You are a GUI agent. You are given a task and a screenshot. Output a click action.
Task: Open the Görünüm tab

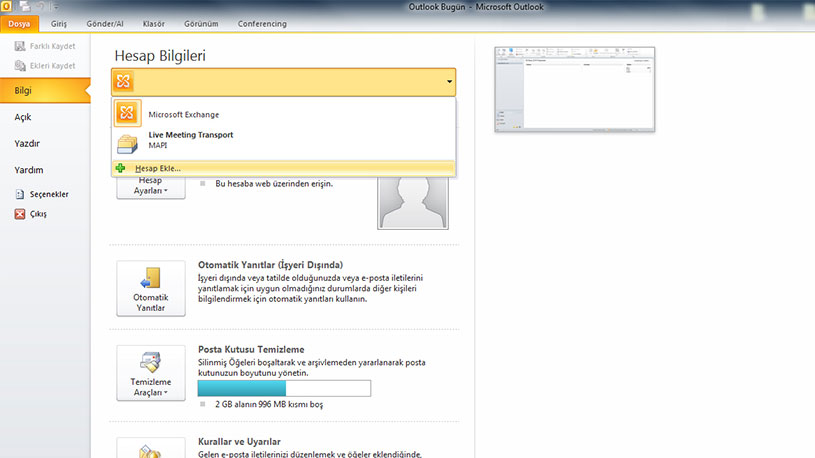tap(201, 24)
